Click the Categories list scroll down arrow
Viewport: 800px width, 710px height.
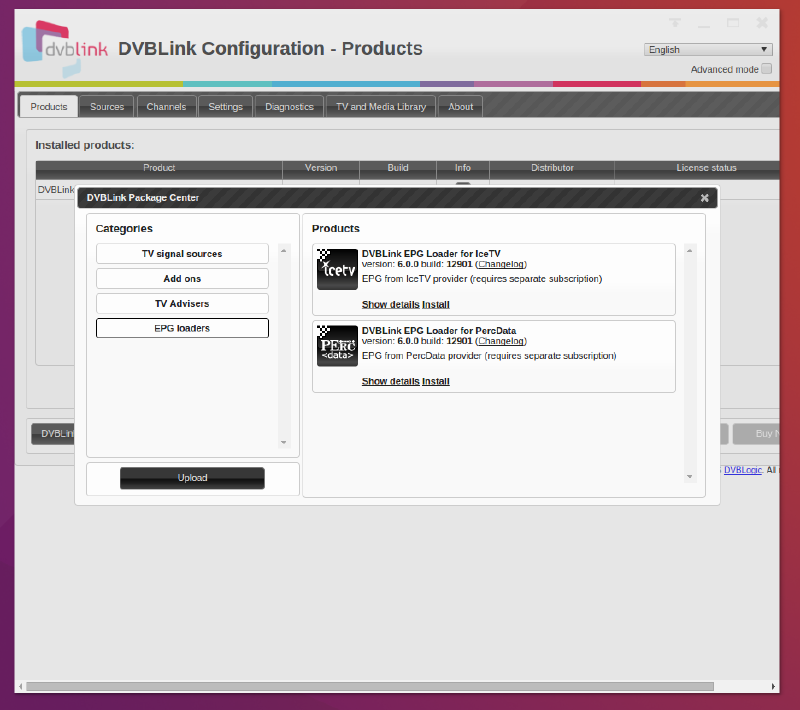(x=284, y=442)
